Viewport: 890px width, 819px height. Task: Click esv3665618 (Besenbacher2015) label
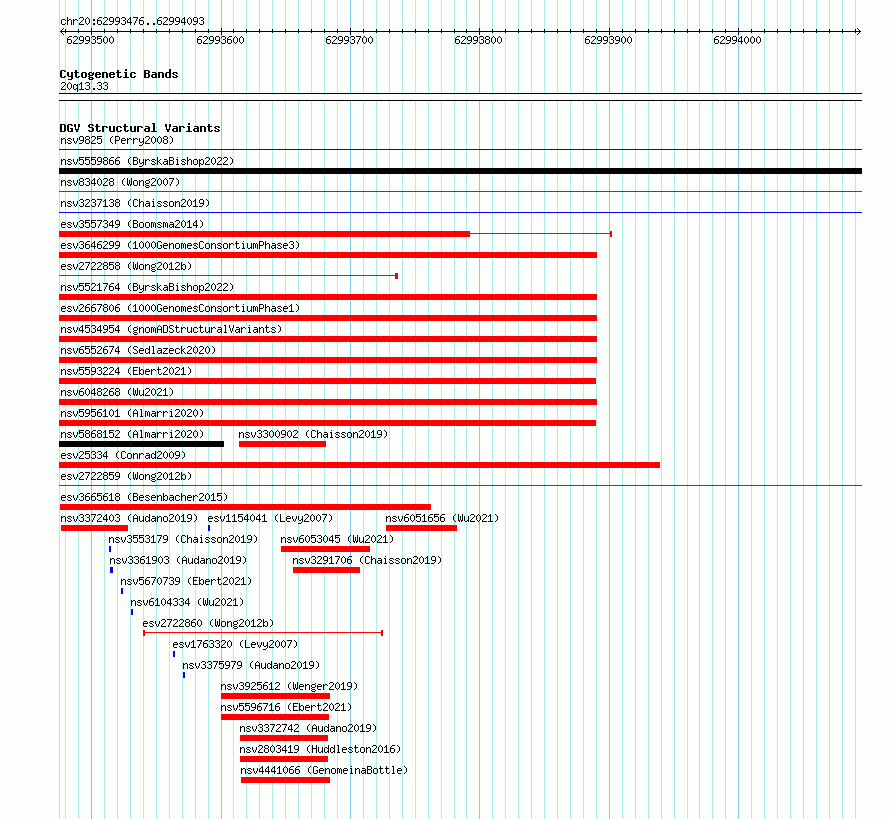coord(144,497)
